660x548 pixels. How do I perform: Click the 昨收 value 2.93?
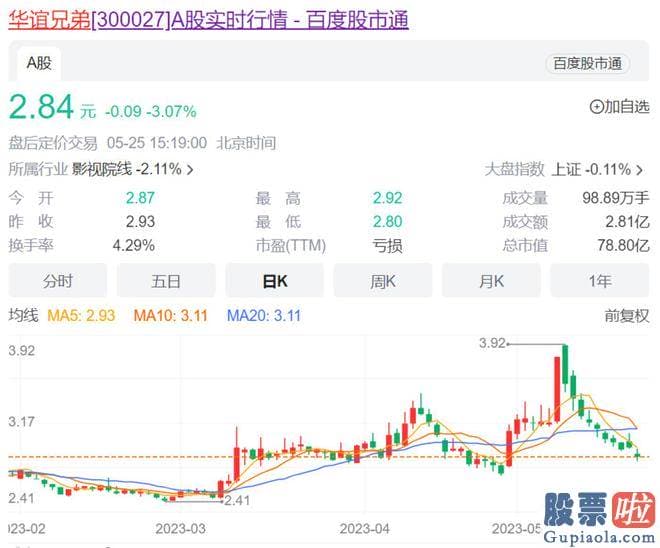140,221
